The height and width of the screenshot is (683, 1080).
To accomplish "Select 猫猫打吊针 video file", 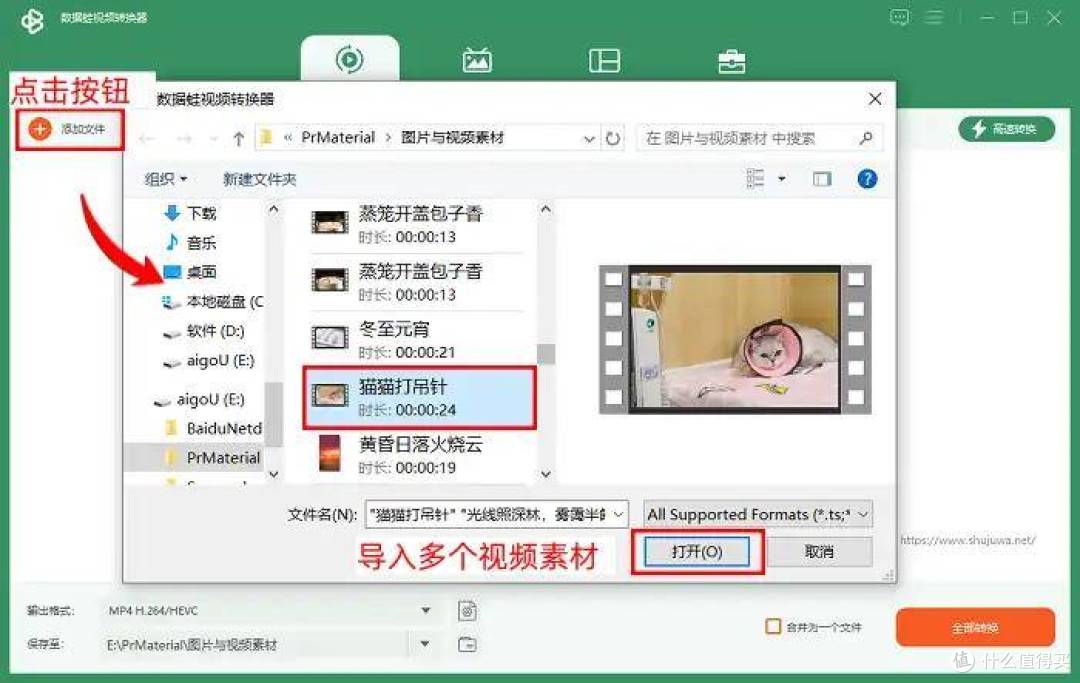I will click(418, 398).
